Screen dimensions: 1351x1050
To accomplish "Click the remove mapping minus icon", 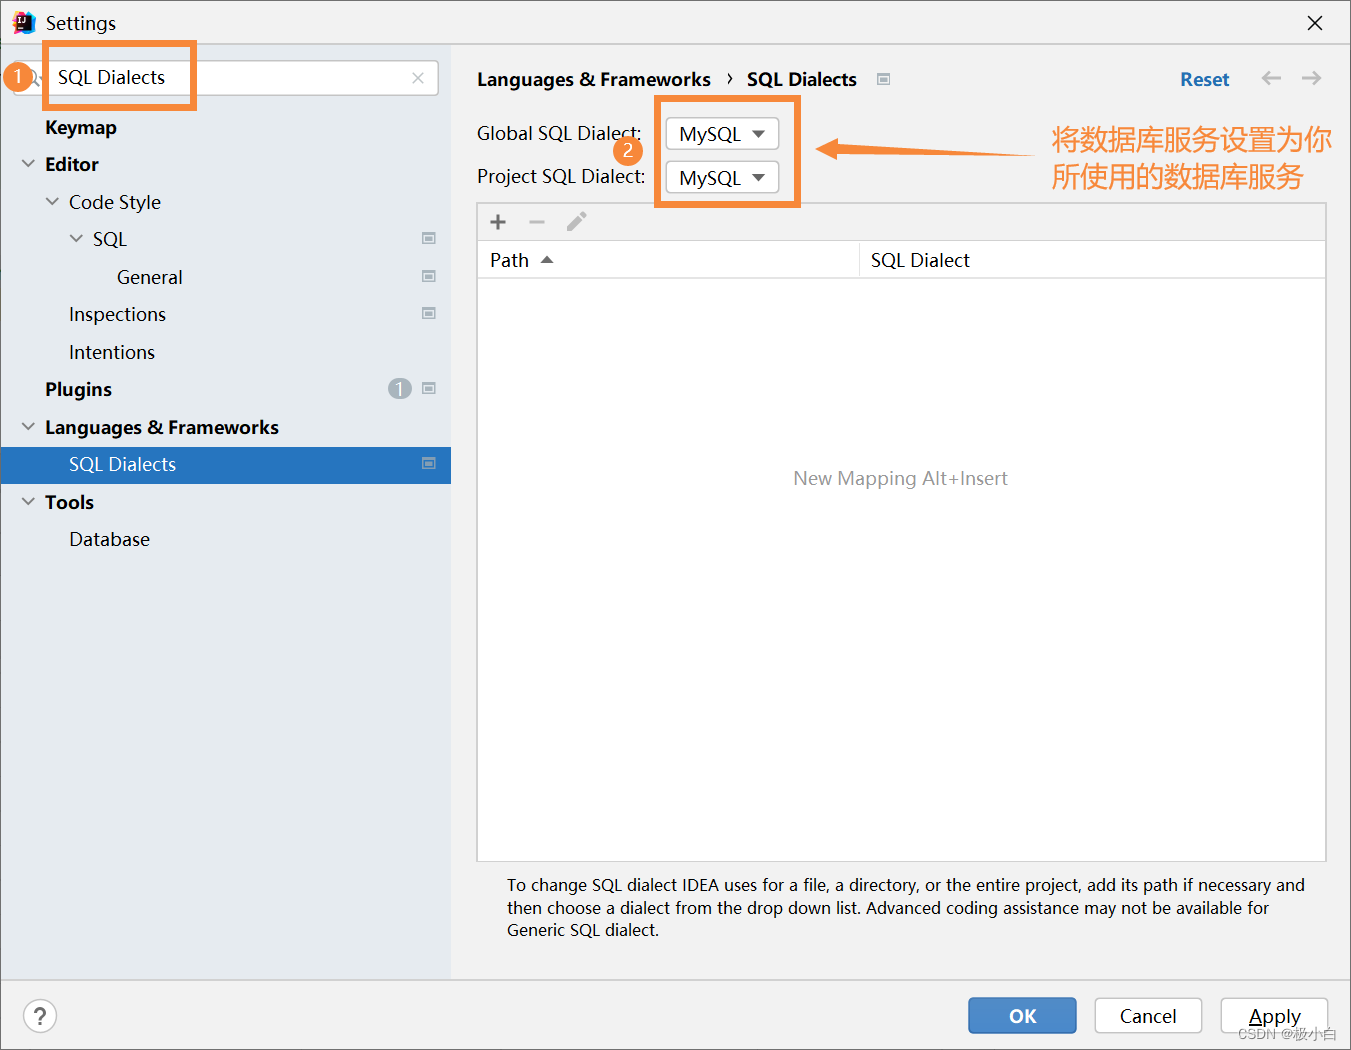I will (x=537, y=222).
